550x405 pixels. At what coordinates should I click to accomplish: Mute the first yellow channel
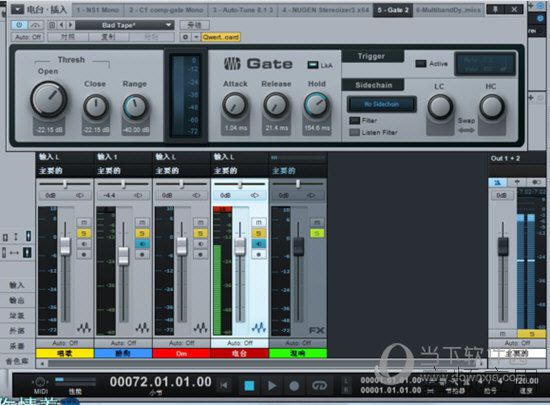84,222
